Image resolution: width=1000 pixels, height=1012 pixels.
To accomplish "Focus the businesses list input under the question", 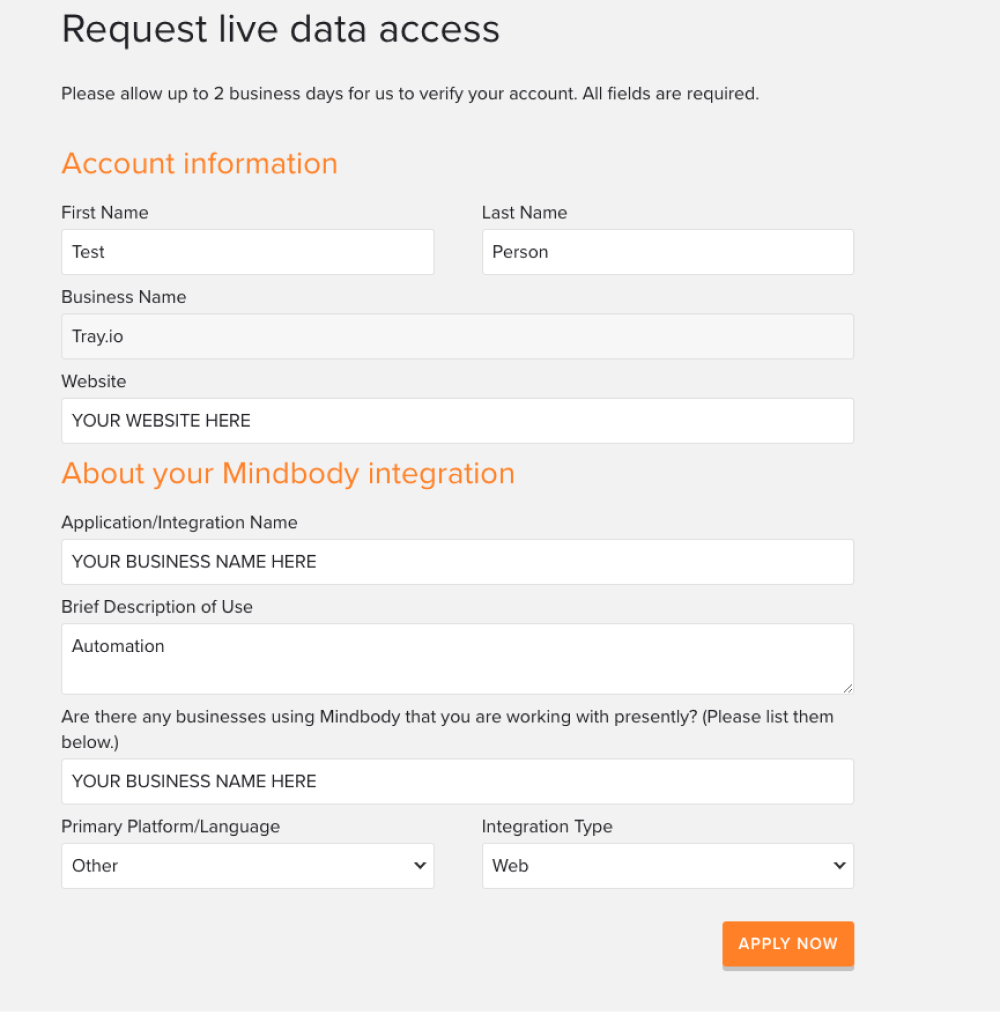I will click(457, 781).
